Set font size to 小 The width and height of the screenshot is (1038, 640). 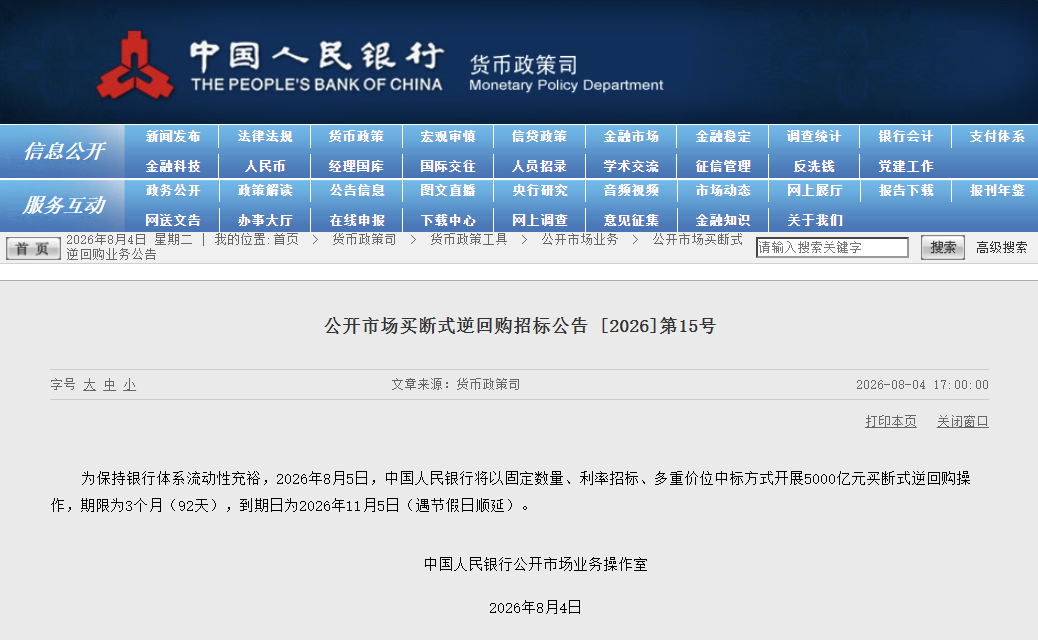tap(129, 385)
